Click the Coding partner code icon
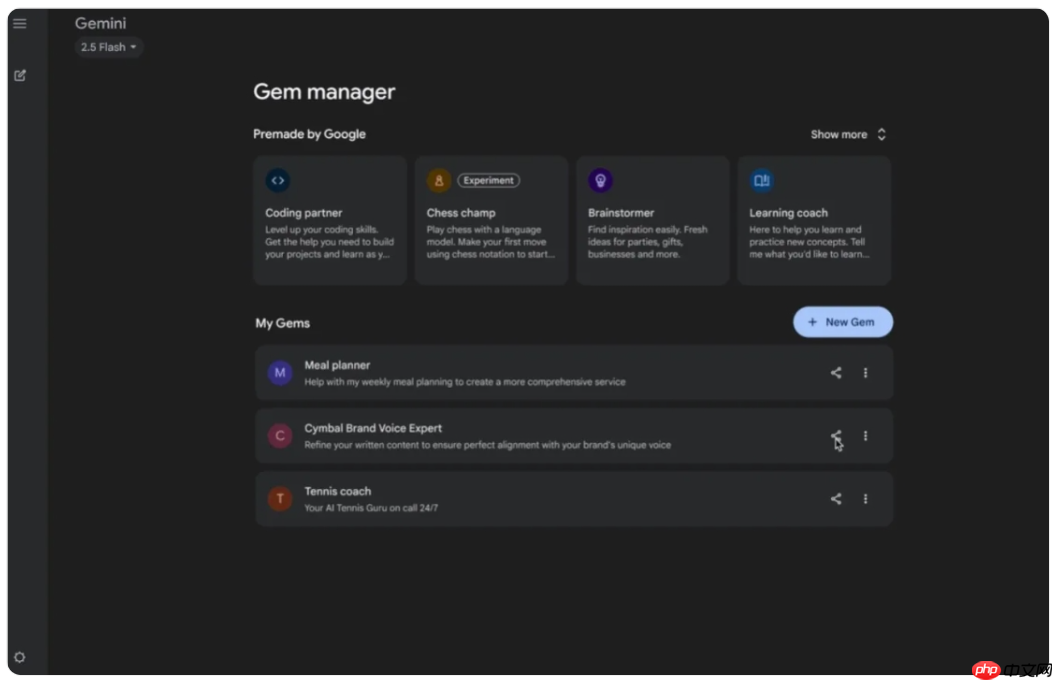Viewport: 1053px width, 680px height. pyautogui.click(x=278, y=181)
